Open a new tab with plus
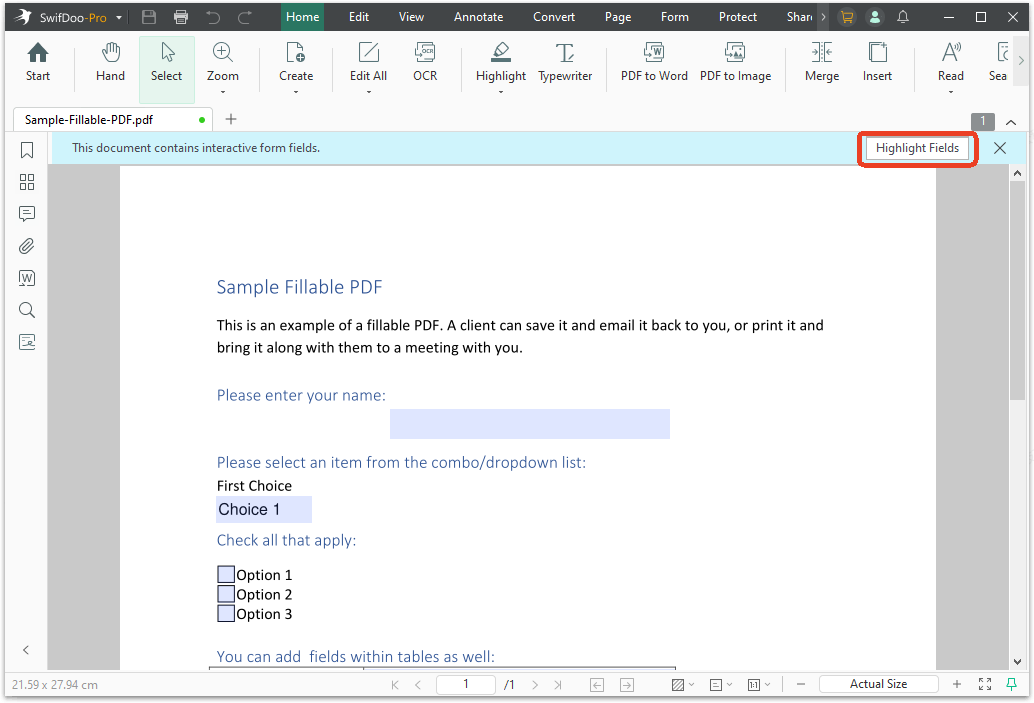Image resolution: width=1034 pixels, height=703 pixels. point(231,119)
